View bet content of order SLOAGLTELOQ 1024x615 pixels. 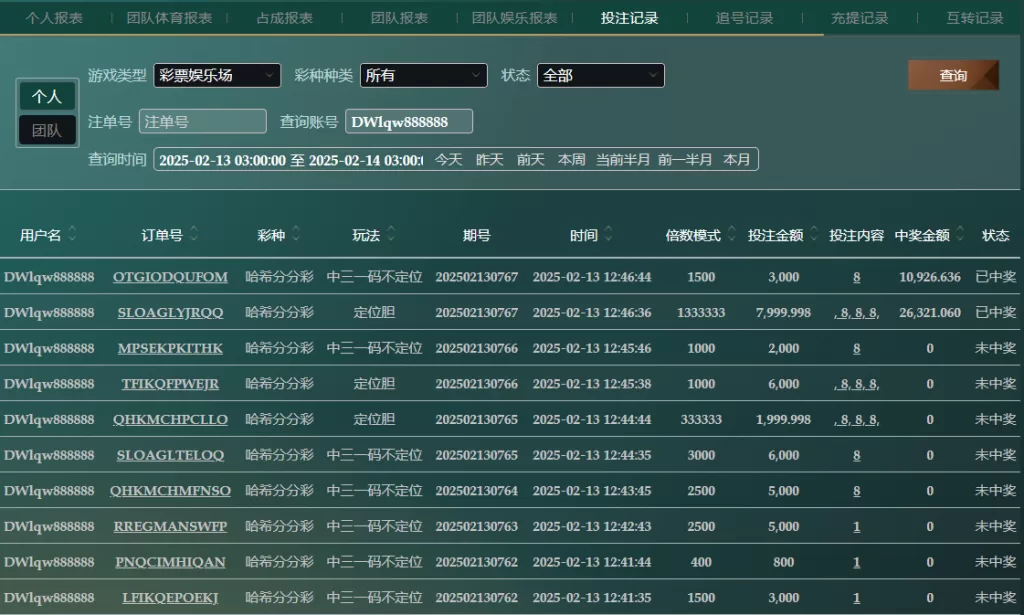856,455
